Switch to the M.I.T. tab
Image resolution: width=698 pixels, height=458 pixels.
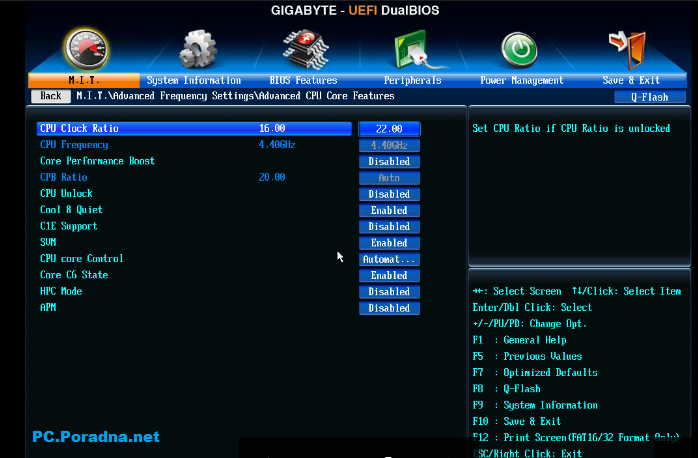pyautogui.click(x=84, y=81)
